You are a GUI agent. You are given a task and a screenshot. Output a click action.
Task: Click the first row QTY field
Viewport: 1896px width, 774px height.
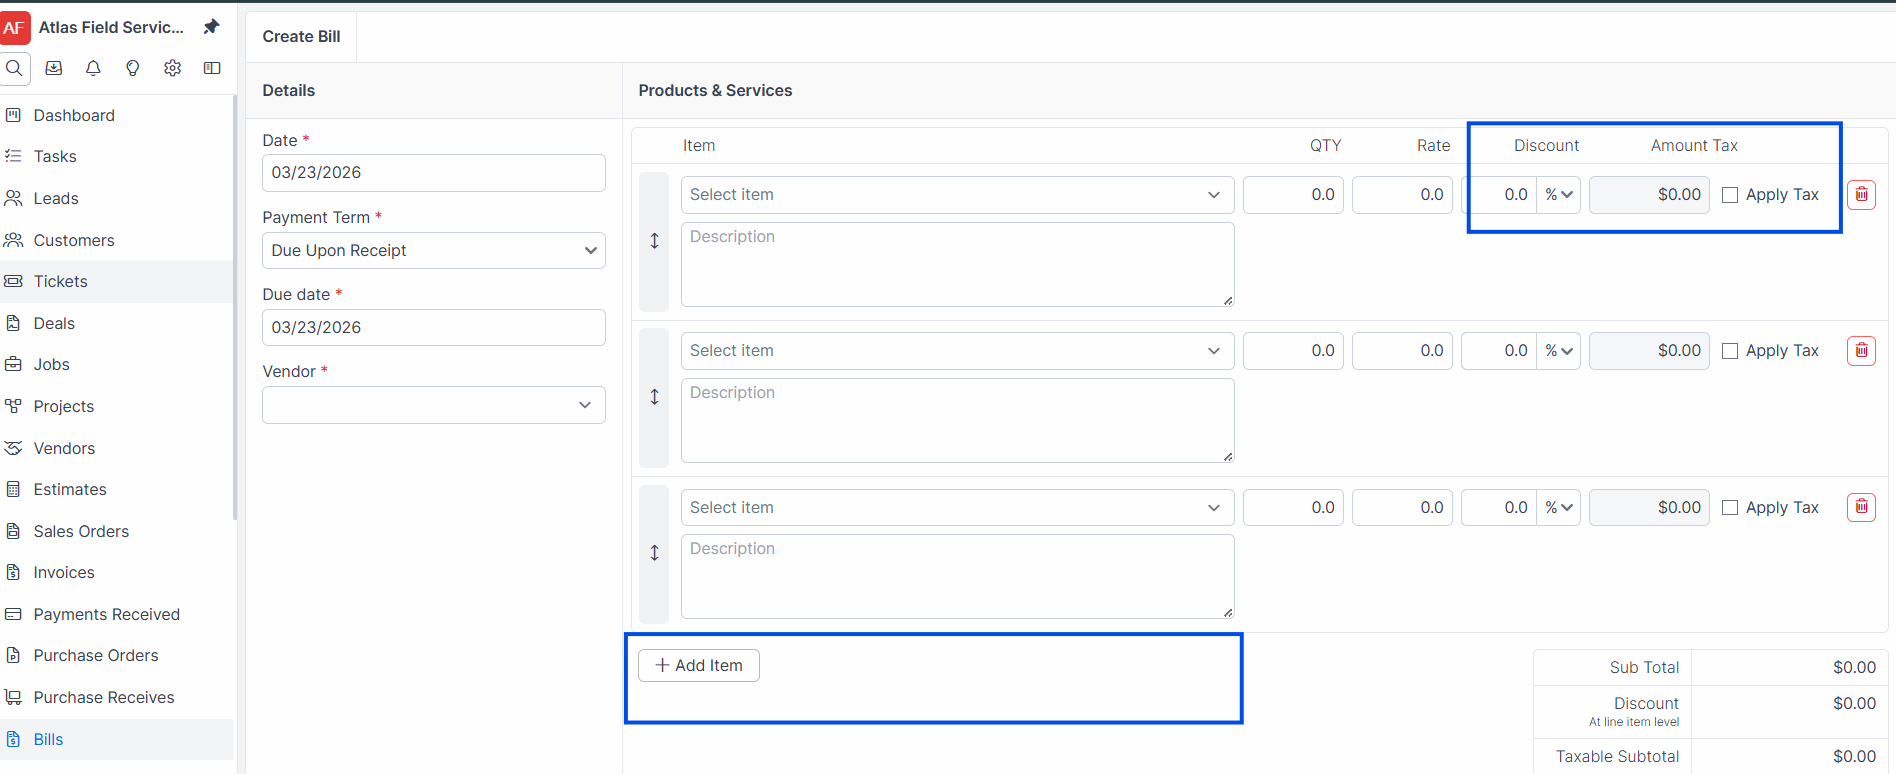point(1293,195)
